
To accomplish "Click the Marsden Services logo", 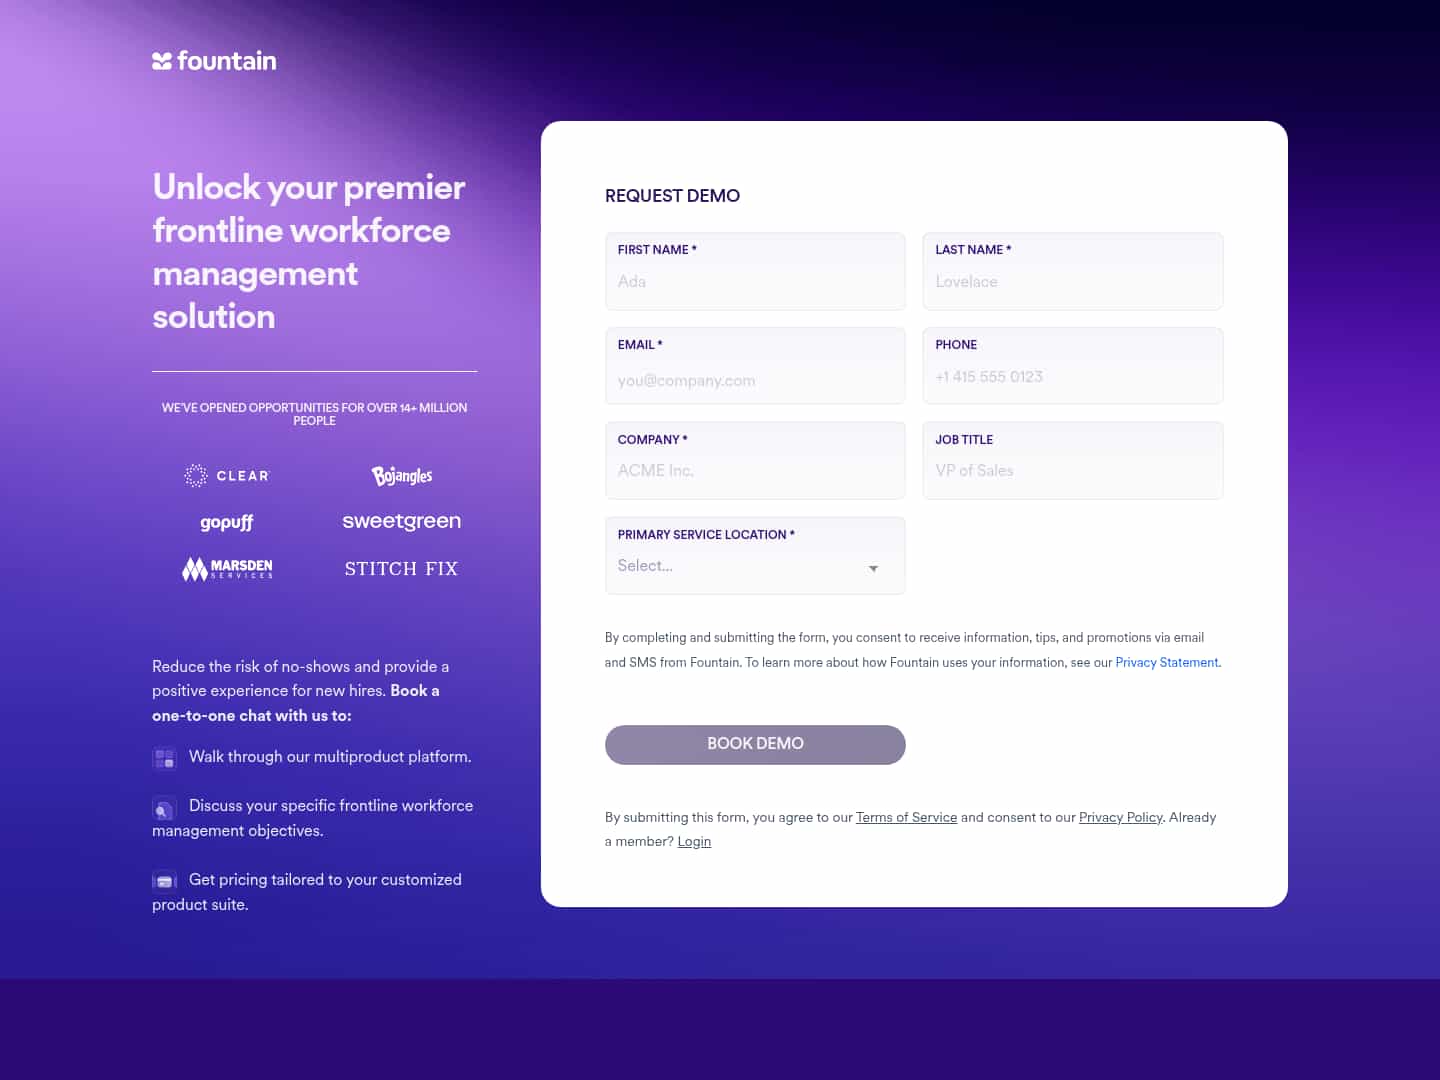I will point(227,569).
